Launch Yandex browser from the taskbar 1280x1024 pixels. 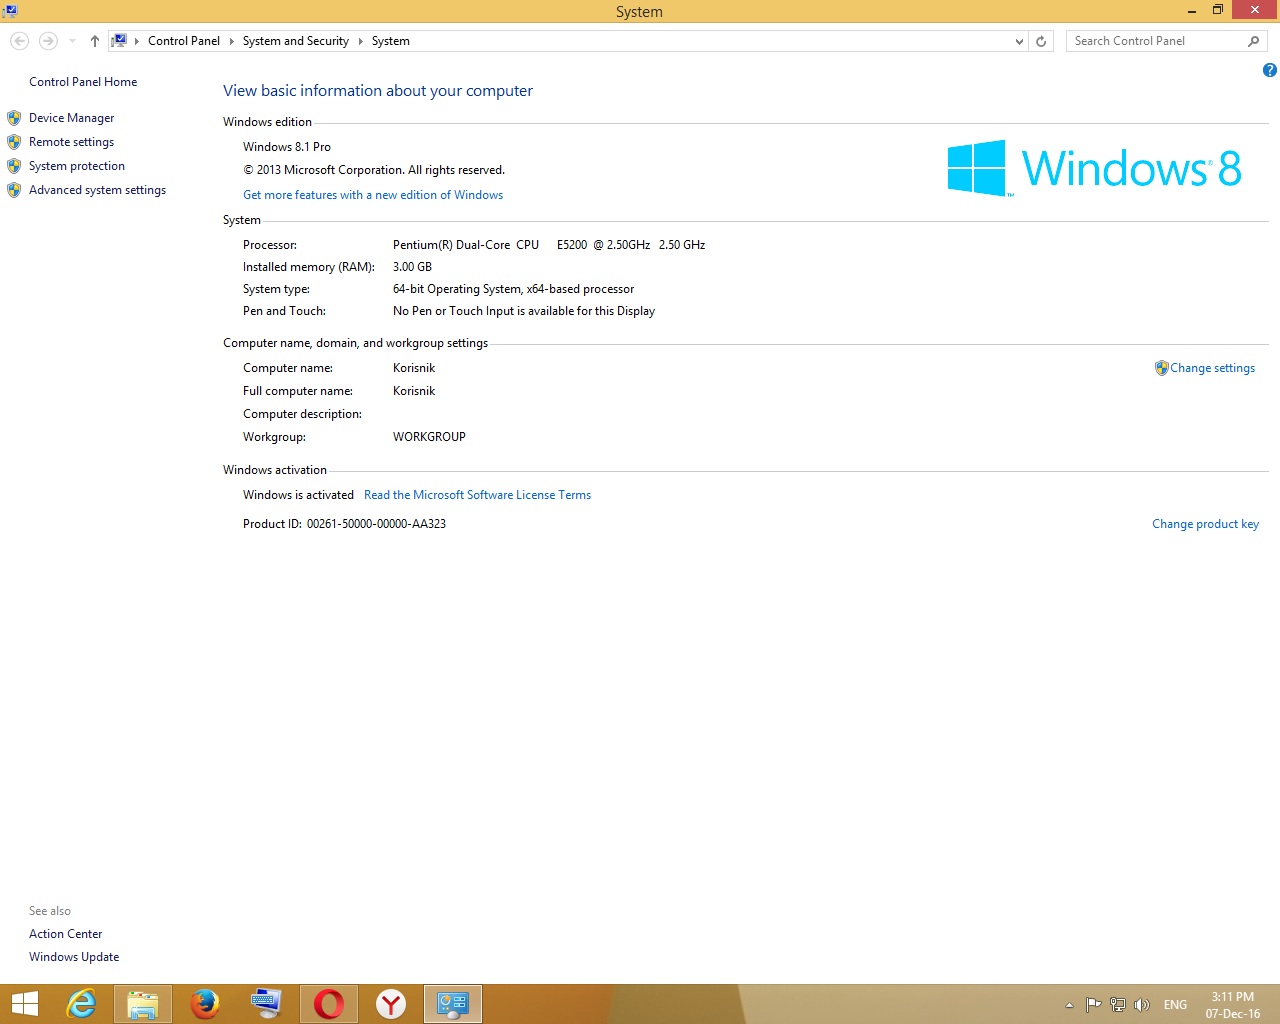tap(391, 1004)
